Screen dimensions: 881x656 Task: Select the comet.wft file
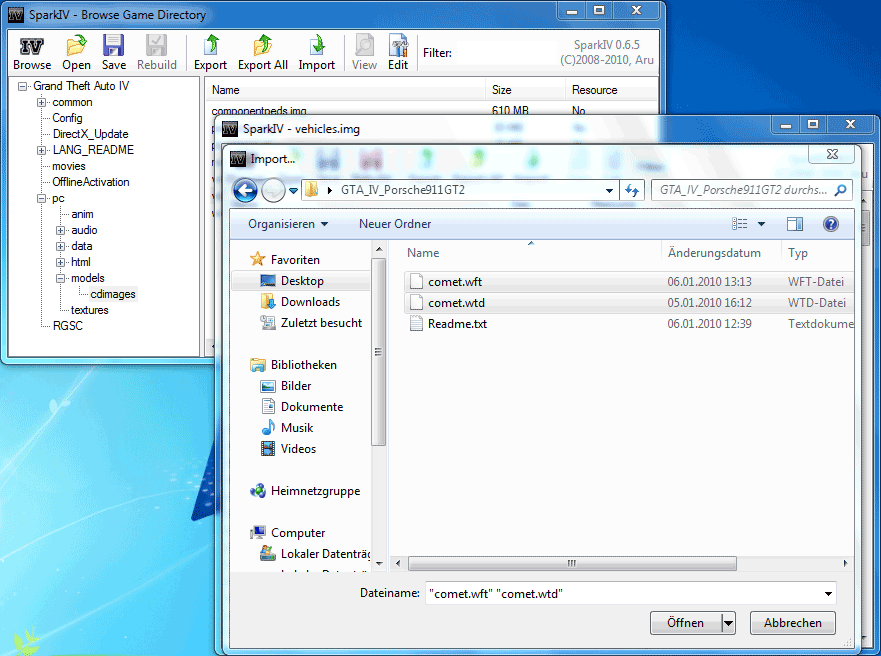click(629, 281)
